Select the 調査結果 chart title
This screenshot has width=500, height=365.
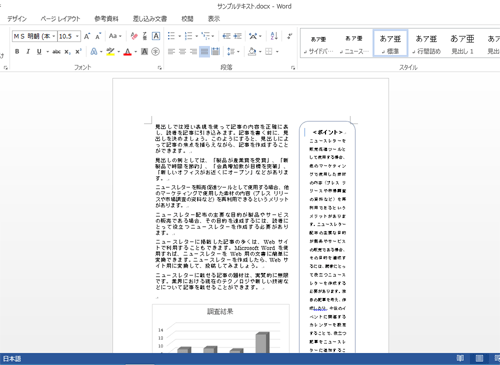click(x=220, y=312)
